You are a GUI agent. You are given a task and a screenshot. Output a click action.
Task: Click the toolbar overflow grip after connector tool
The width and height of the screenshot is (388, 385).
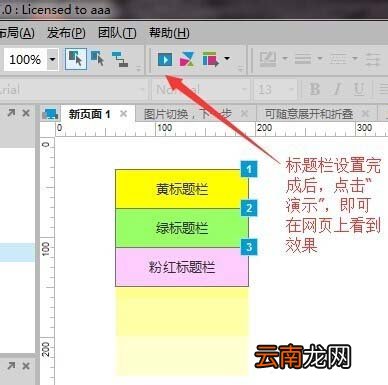[139, 69]
